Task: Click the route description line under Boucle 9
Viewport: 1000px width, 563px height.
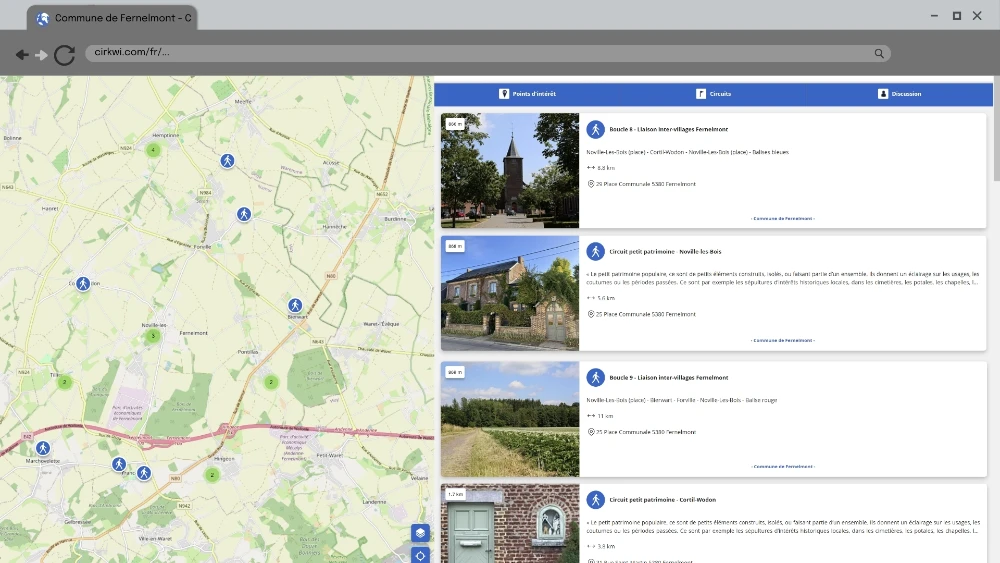Action: point(682,400)
